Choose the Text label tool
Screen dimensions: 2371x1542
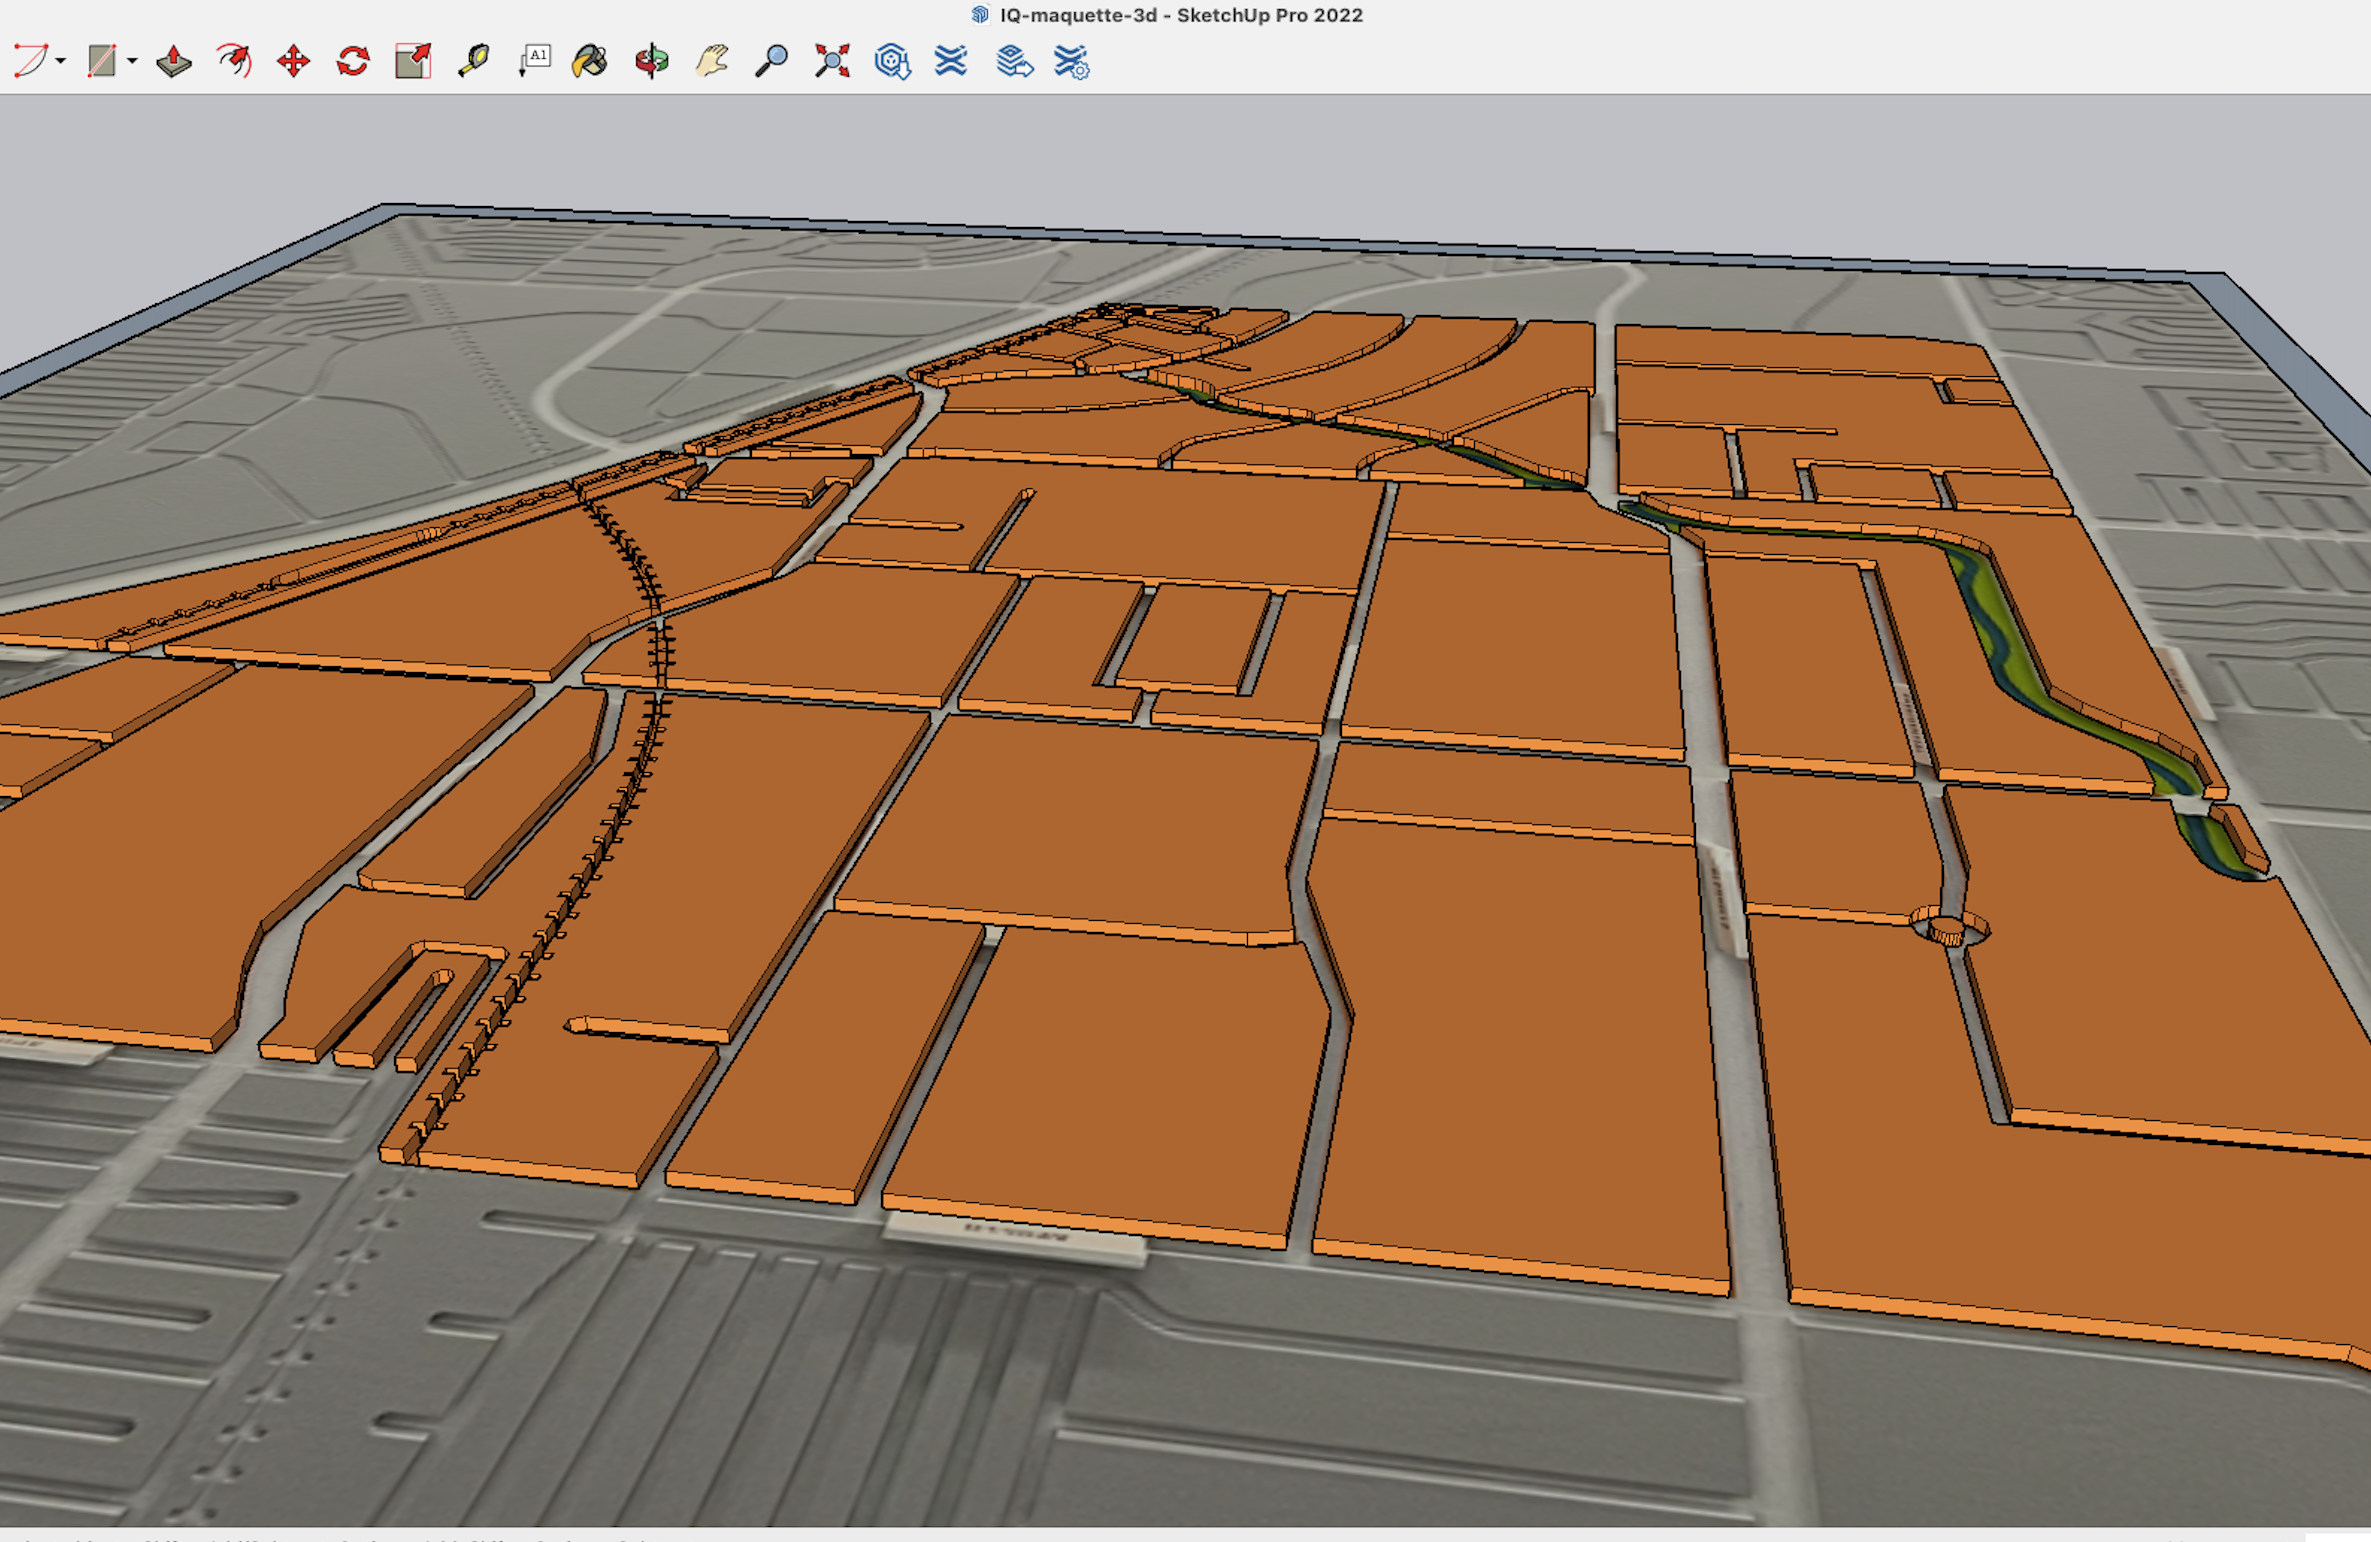pos(534,61)
